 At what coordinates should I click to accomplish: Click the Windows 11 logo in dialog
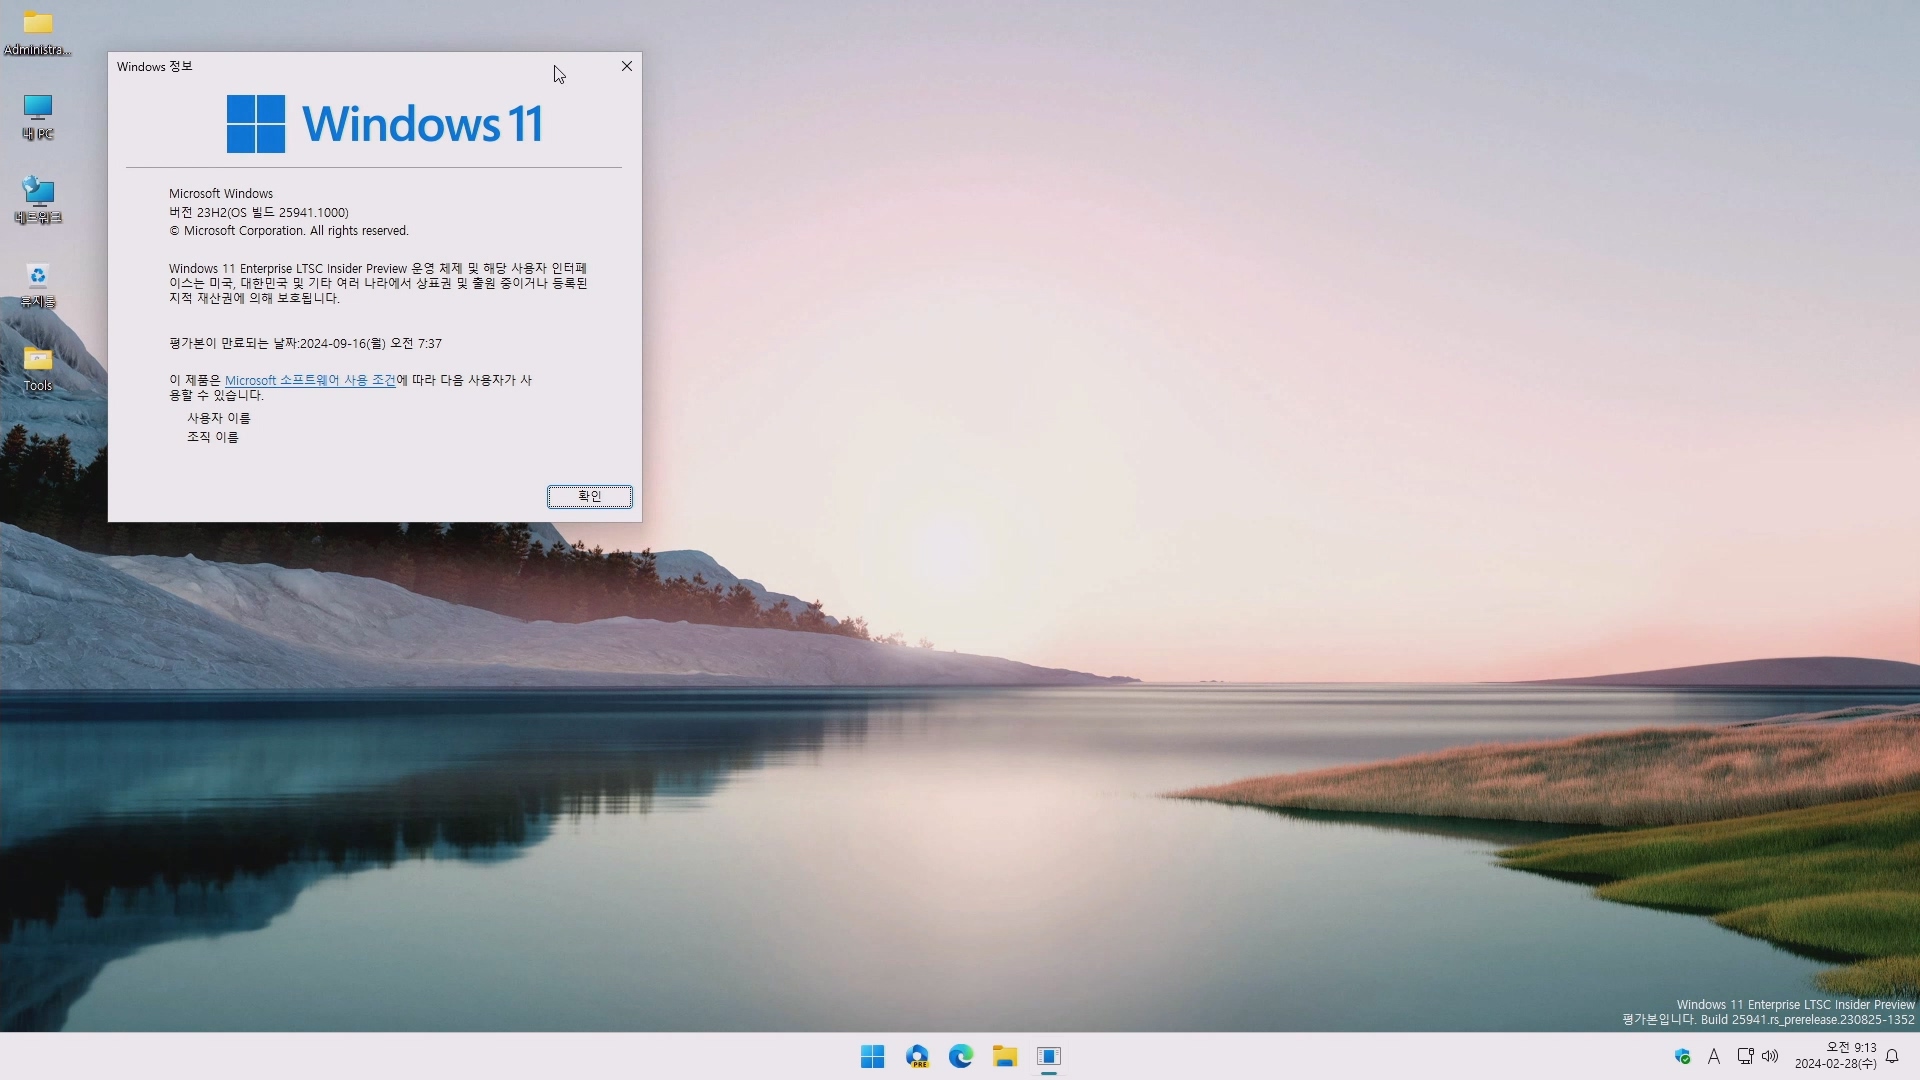385,124
